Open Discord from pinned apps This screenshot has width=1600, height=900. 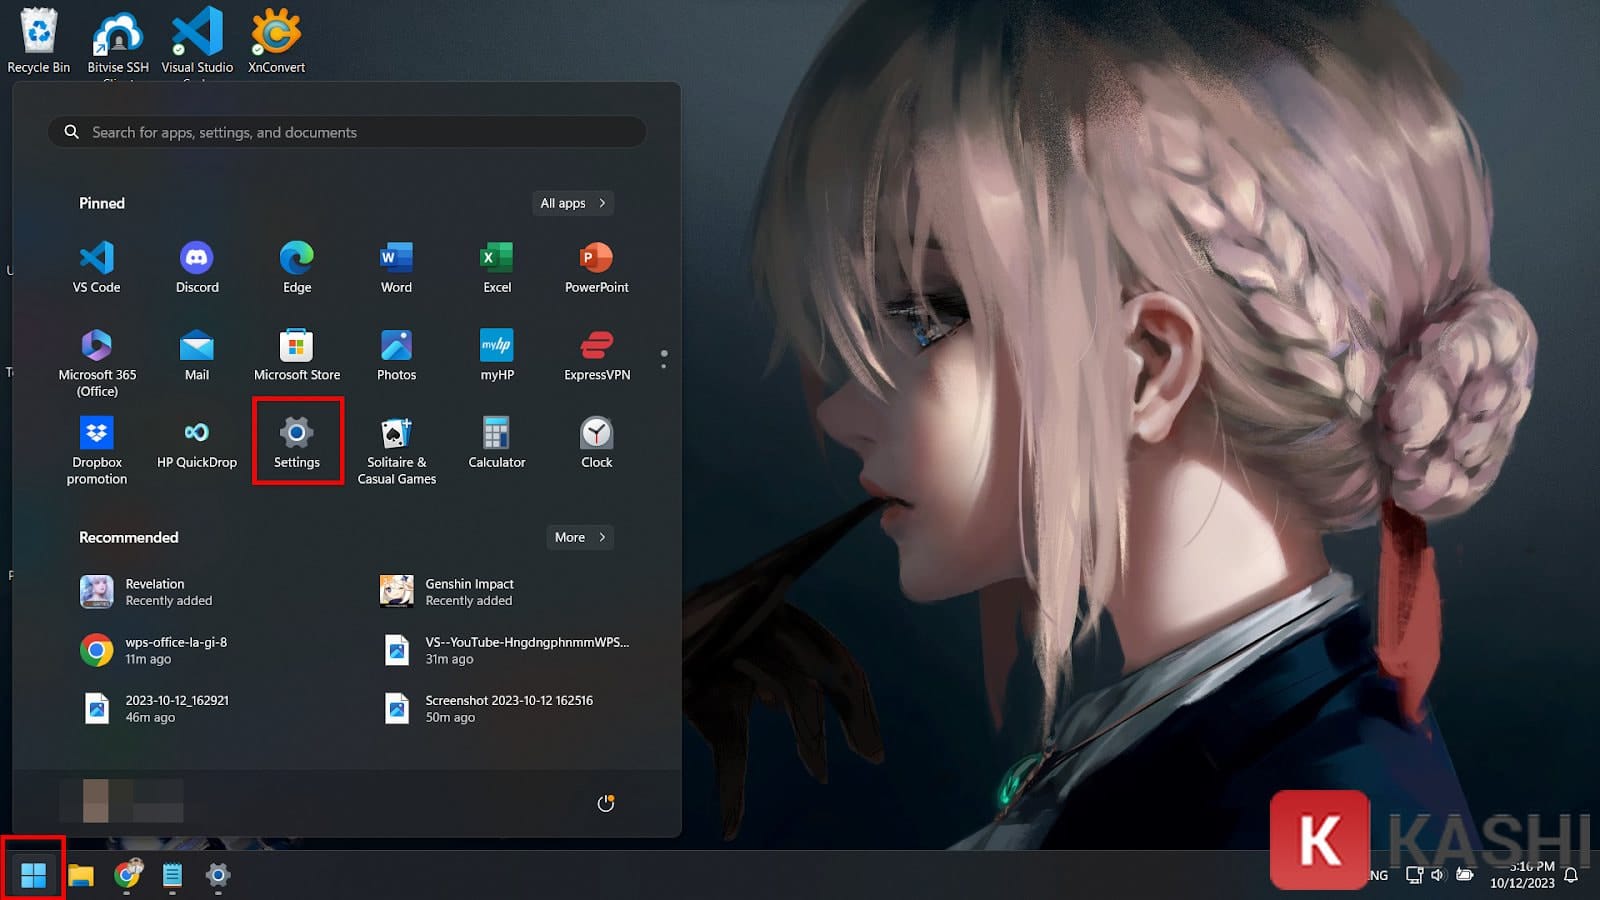[196, 265]
